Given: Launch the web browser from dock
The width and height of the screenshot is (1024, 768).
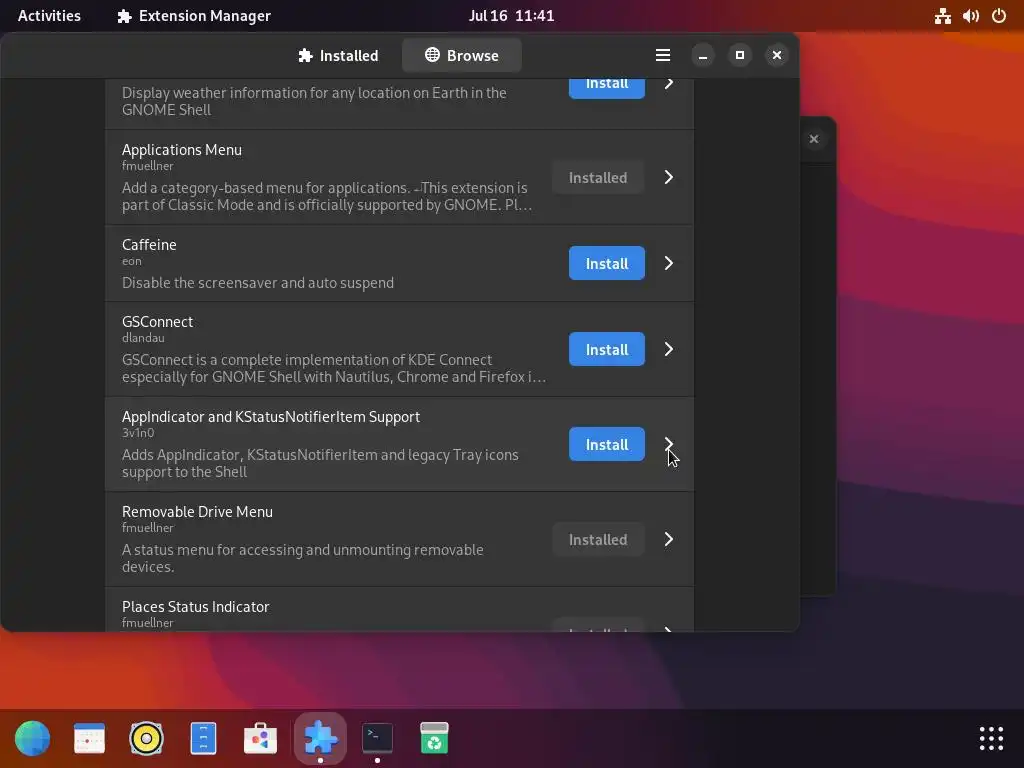Looking at the screenshot, I should point(33,739).
